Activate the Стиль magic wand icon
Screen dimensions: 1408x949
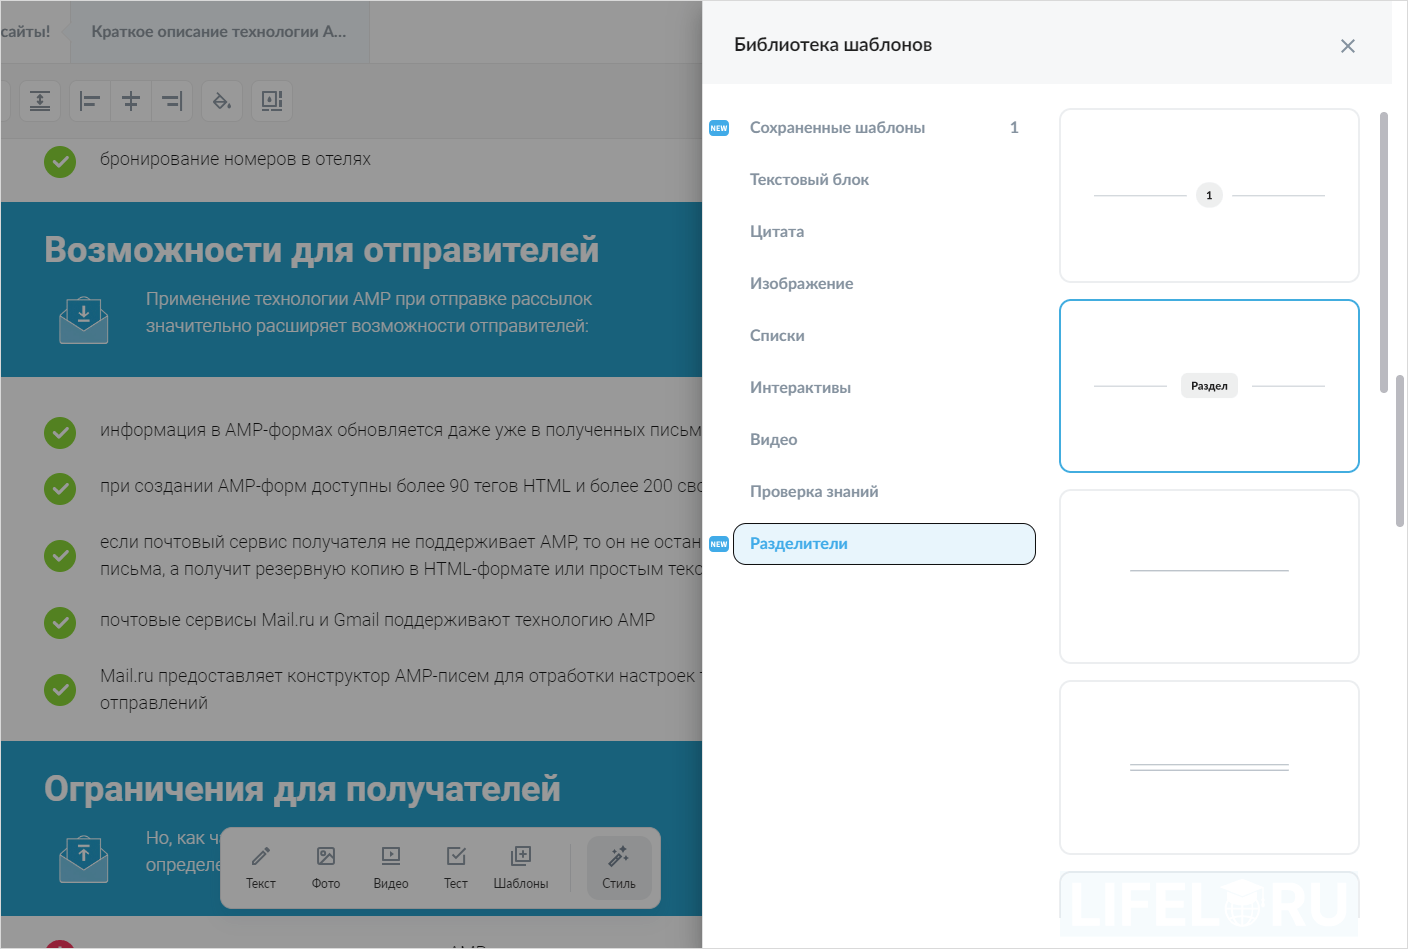click(618, 866)
